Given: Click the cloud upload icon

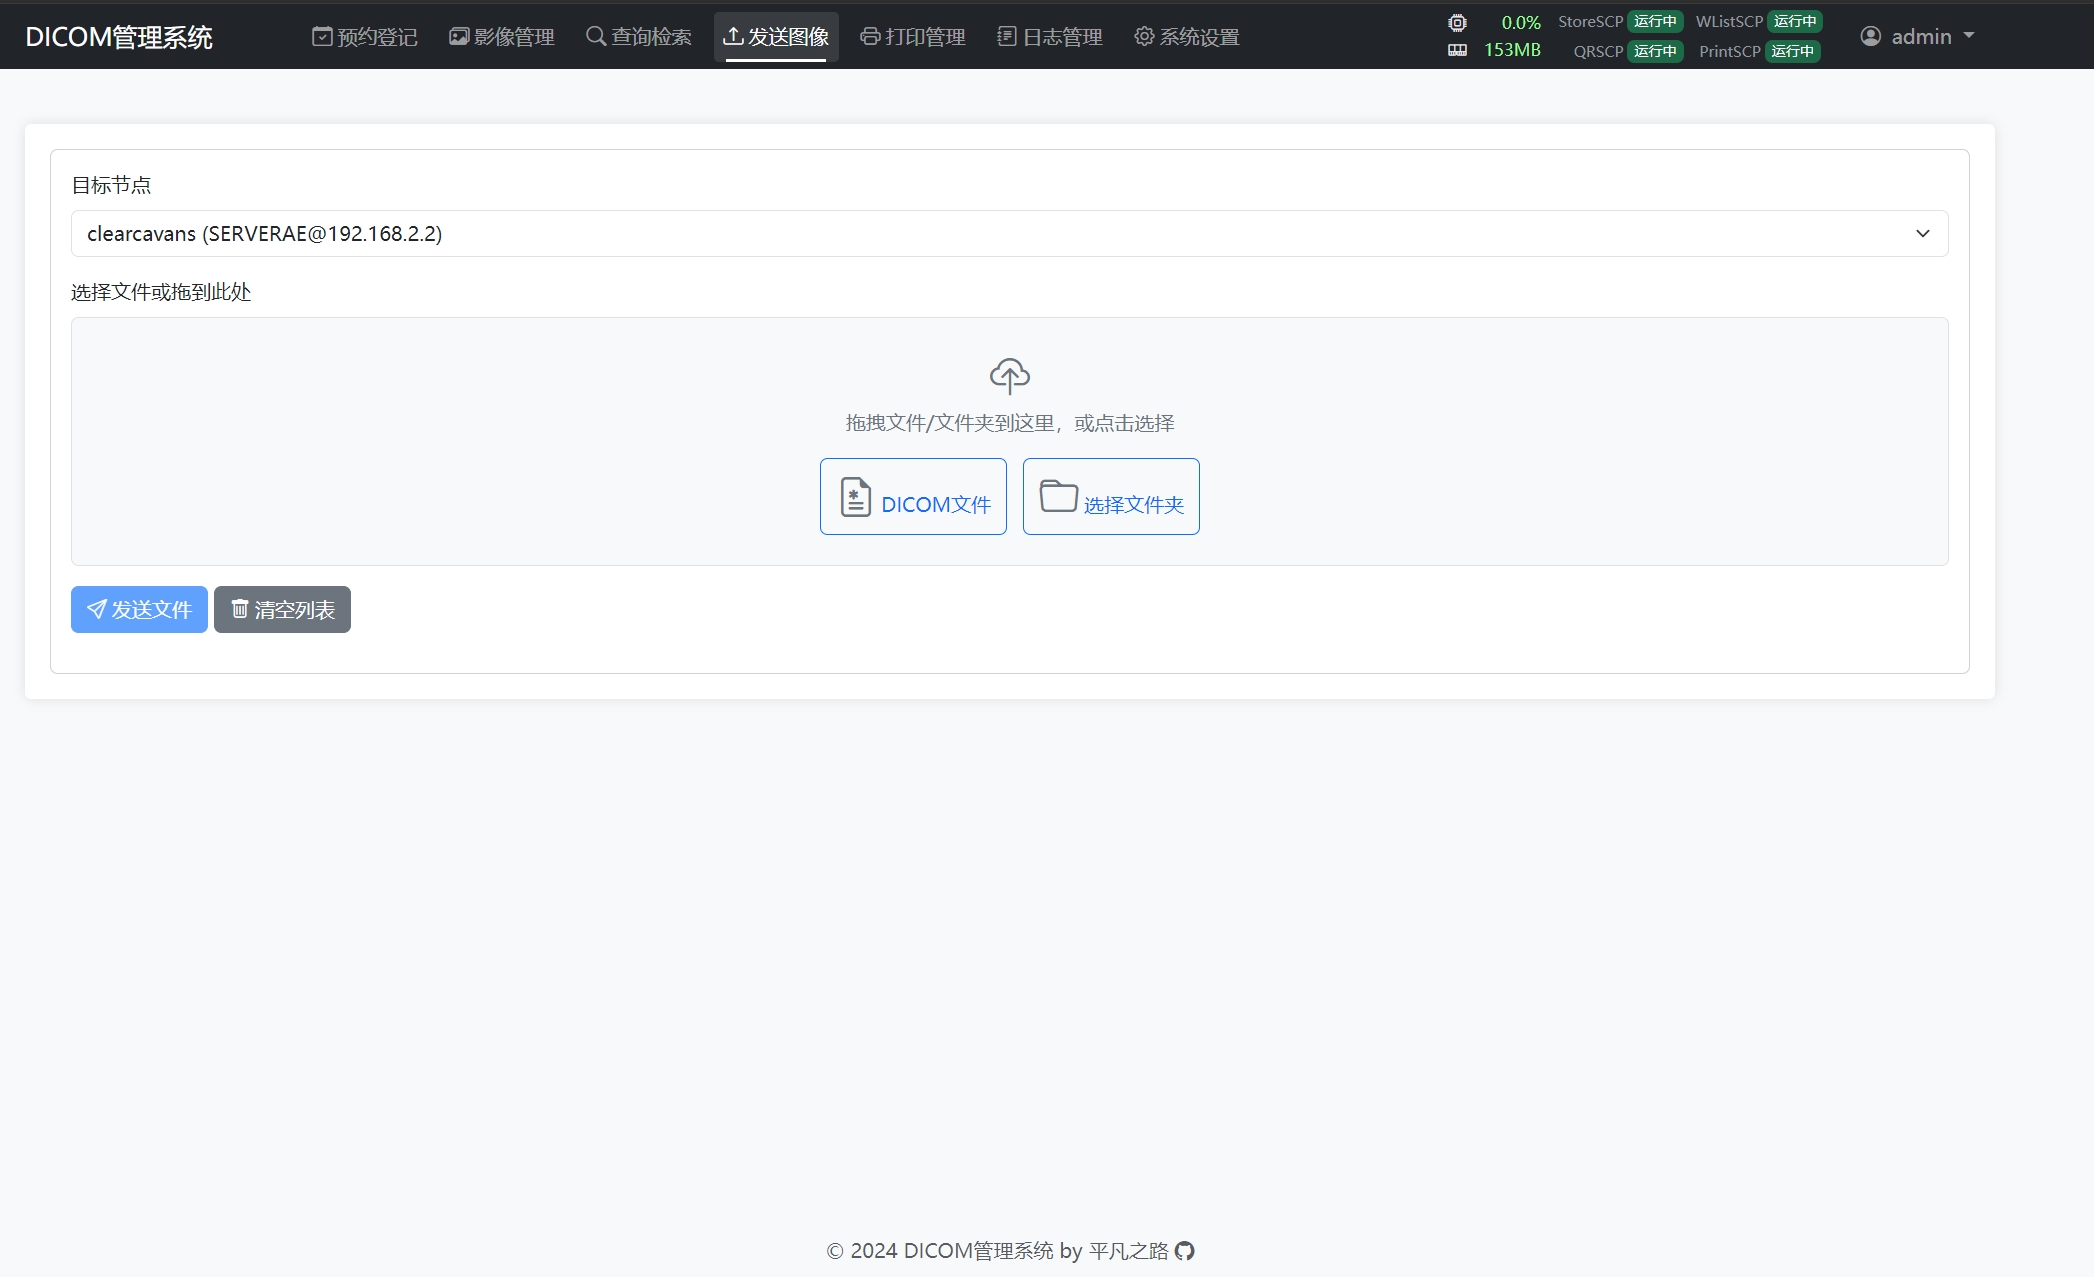Looking at the screenshot, I should click(x=1009, y=376).
